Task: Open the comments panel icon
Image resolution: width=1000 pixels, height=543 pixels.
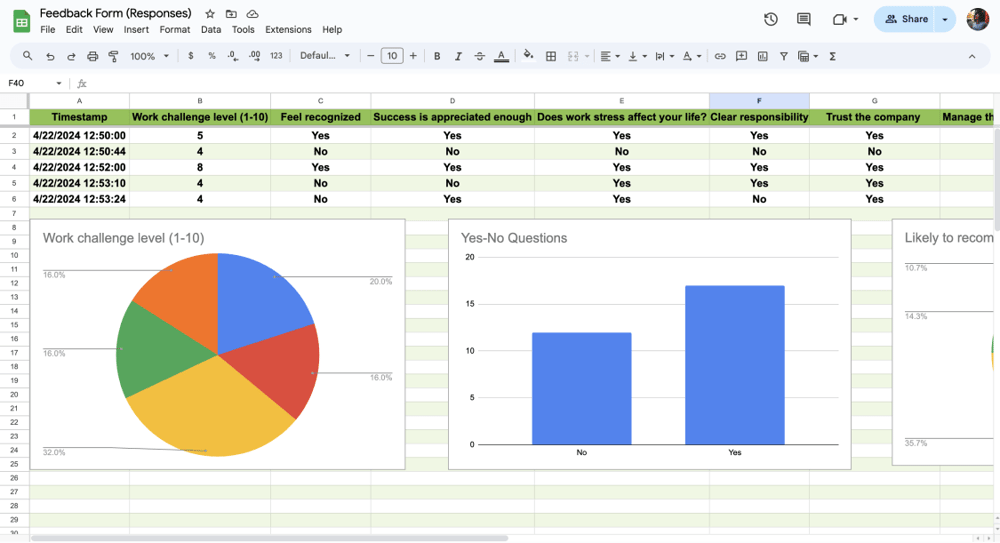Action: coord(804,19)
